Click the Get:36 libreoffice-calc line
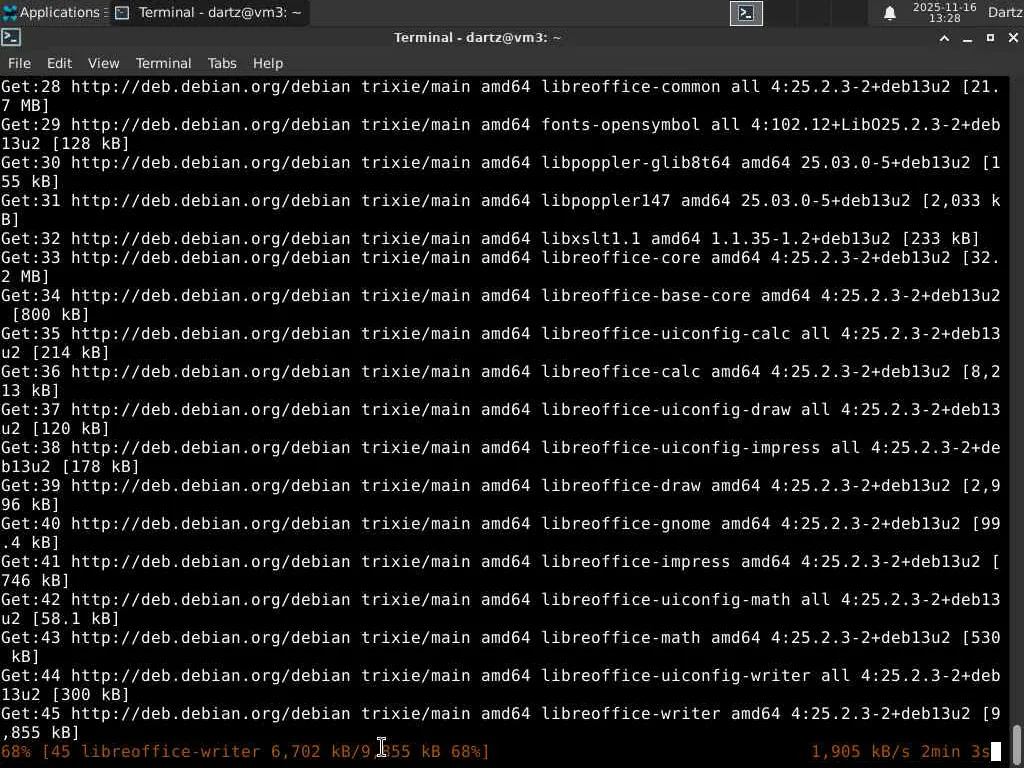Screen dimensions: 1024x768 coord(500,381)
